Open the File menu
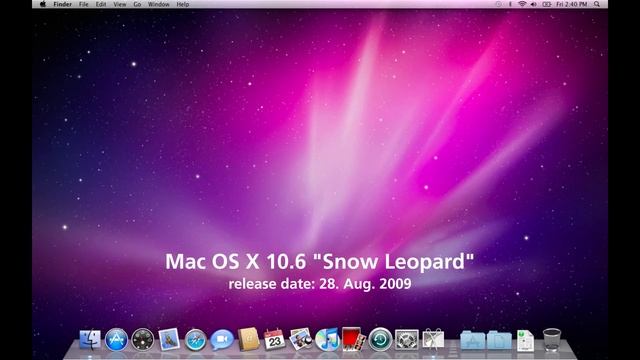 [x=84, y=4]
